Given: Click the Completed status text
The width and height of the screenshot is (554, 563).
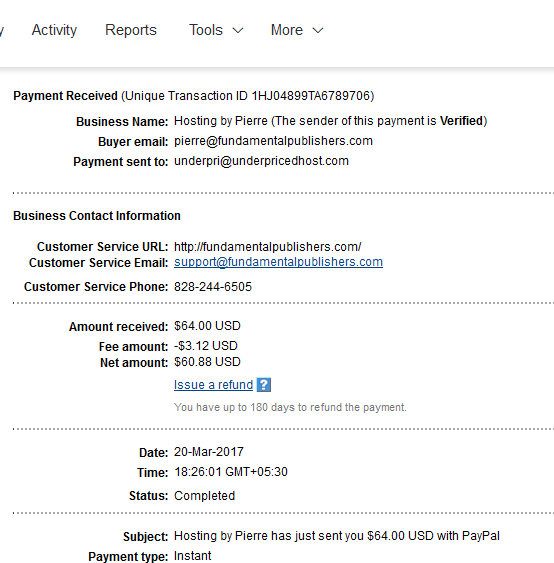Looking at the screenshot, I should point(204,496).
